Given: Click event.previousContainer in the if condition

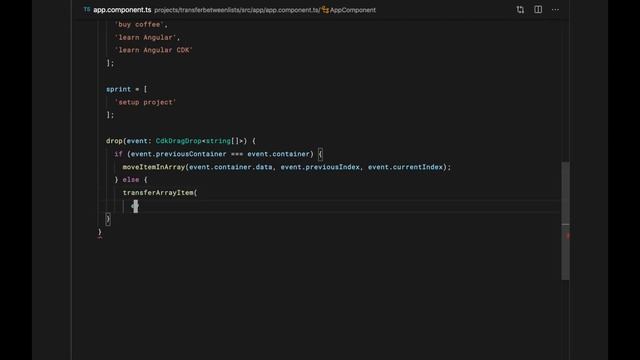Looking at the screenshot, I should [178, 154].
